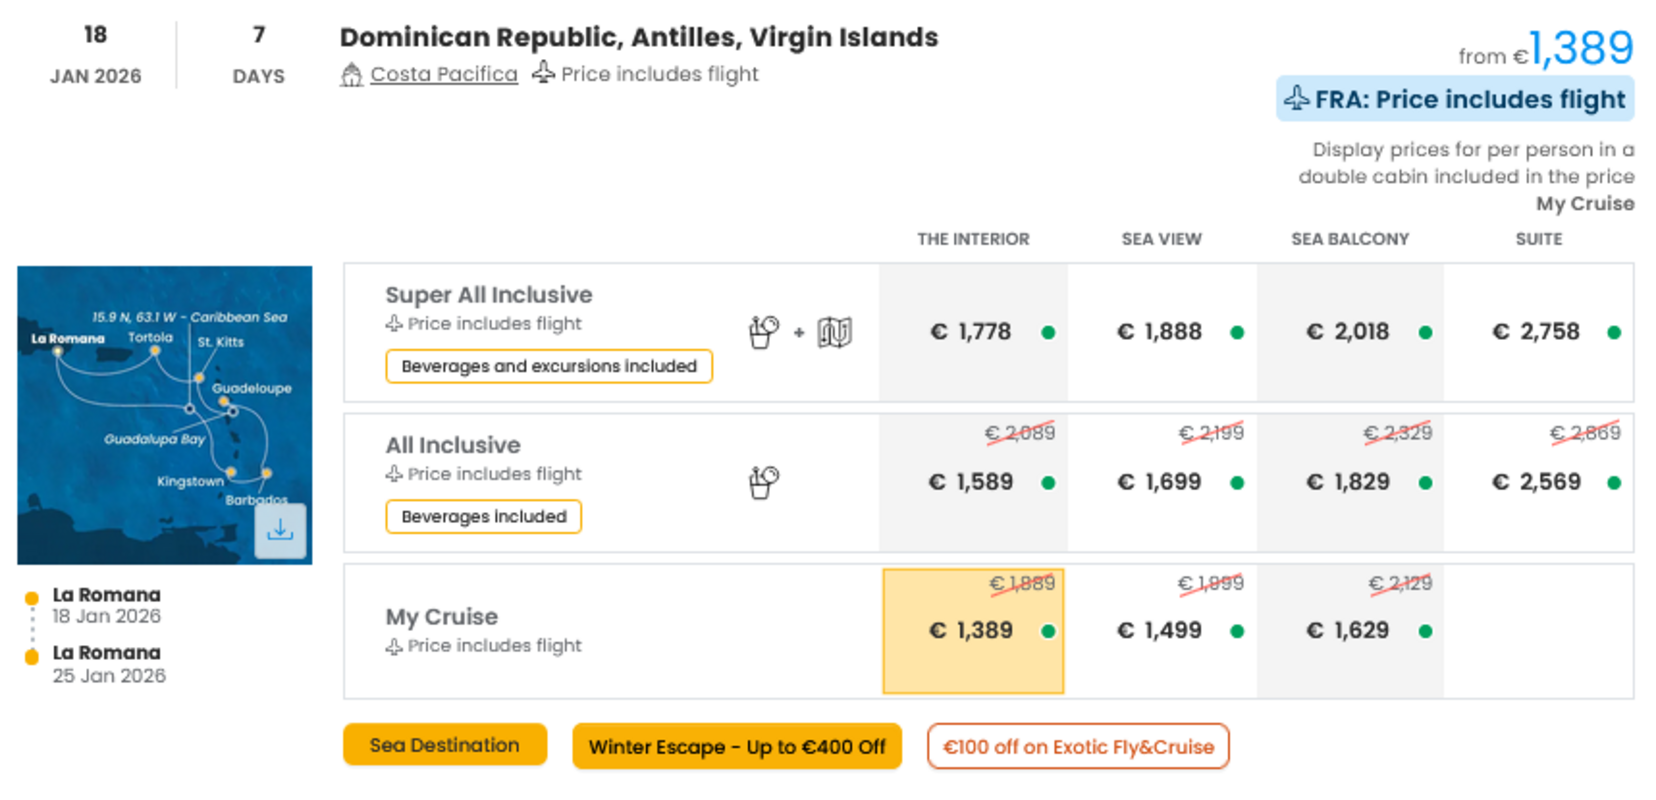Click the beverages icon in Super All Inclusive
Image resolution: width=1656 pixels, height=800 pixels.
pyautogui.click(x=764, y=332)
